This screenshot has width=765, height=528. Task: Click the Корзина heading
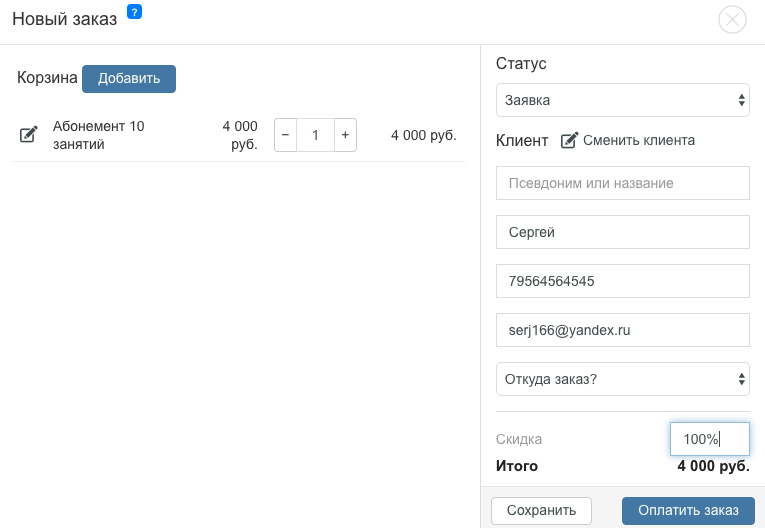point(47,78)
